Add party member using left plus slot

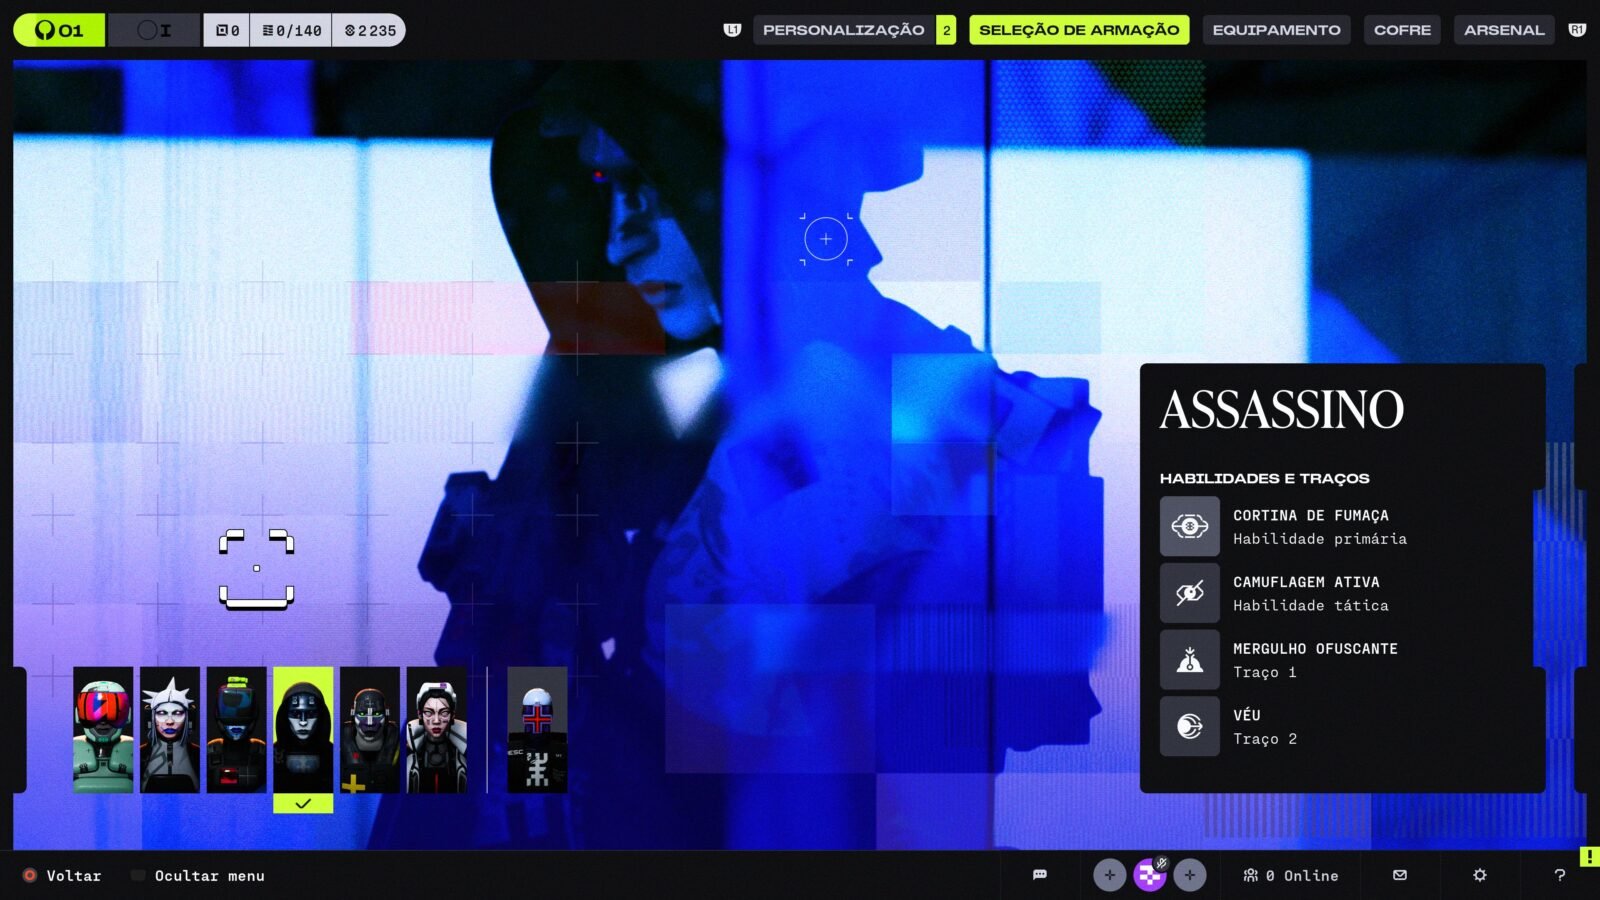pos(1109,875)
